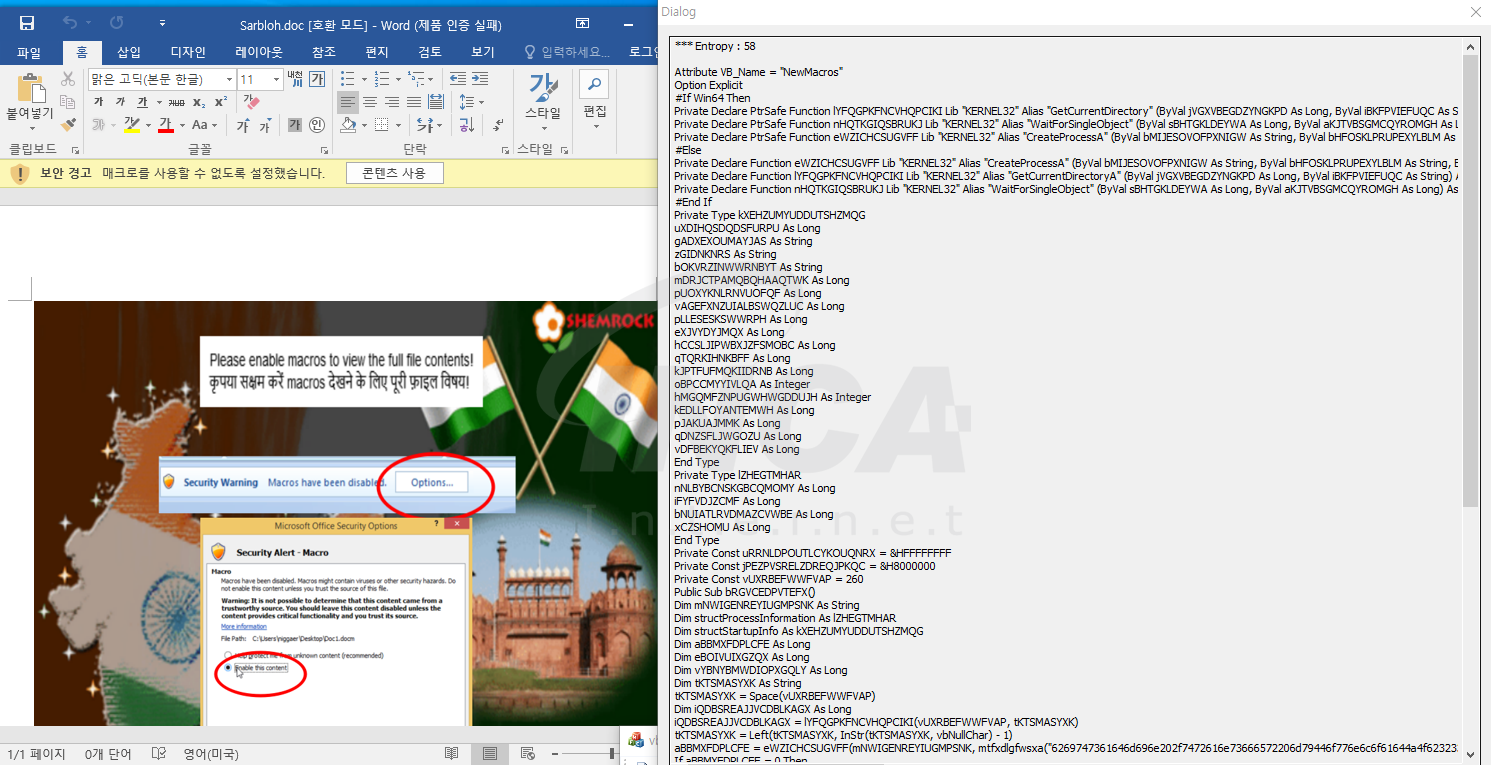The width and height of the screenshot is (1491, 765).
Task: Click the Paste (붙여넣기) clipboard icon
Action: point(31,90)
